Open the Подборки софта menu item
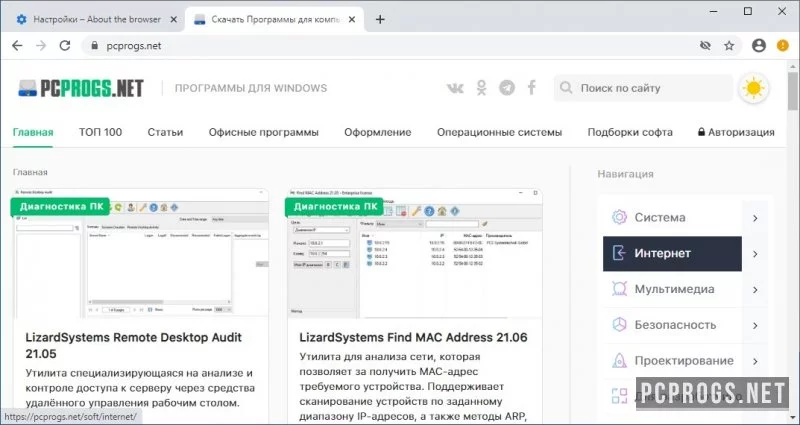The width and height of the screenshot is (800, 425). coord(630,132)
